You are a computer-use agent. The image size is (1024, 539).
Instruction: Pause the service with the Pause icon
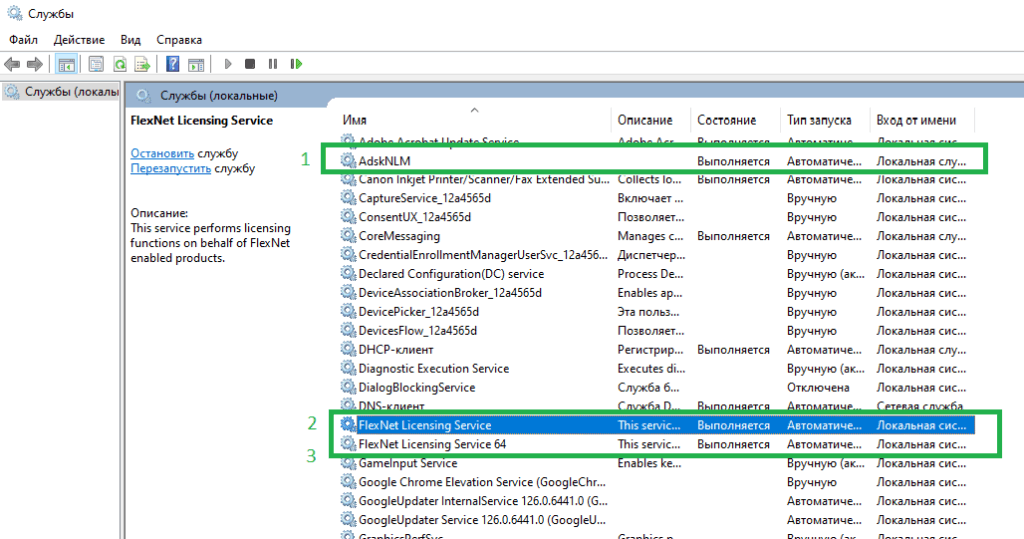(273, 64)
